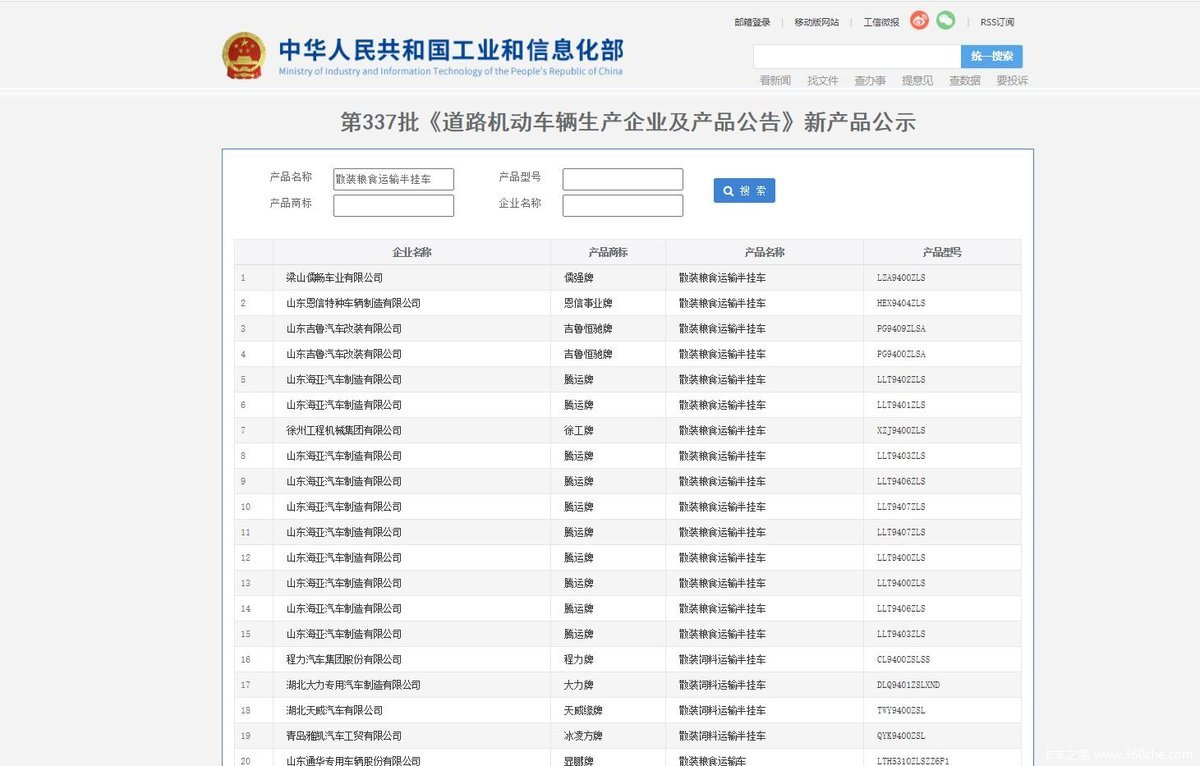Screen dimensions: 1200x766
Task: Click company 湖北天威汽车有限公司
Action: [x=334, y=711]
